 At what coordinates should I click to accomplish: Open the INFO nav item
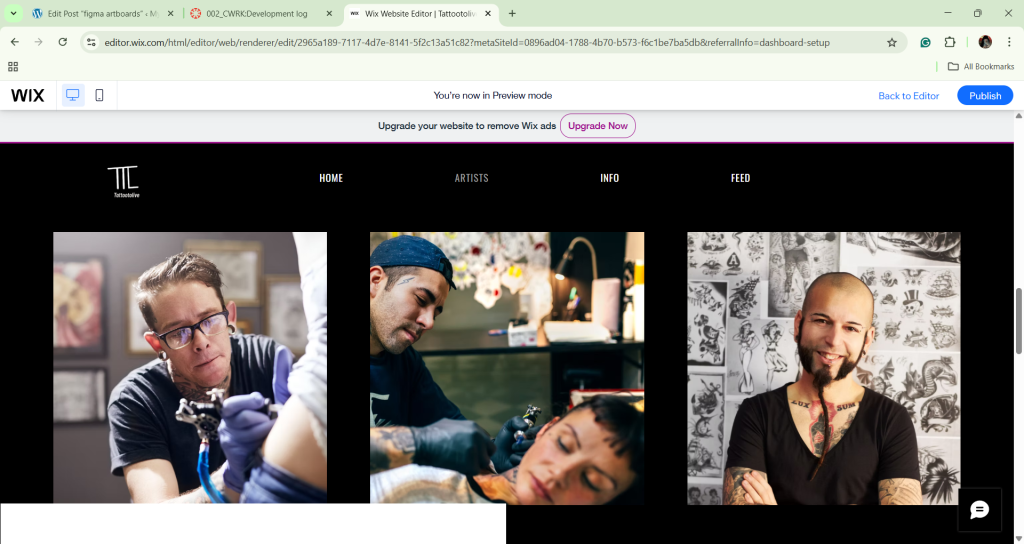[609, 178]
